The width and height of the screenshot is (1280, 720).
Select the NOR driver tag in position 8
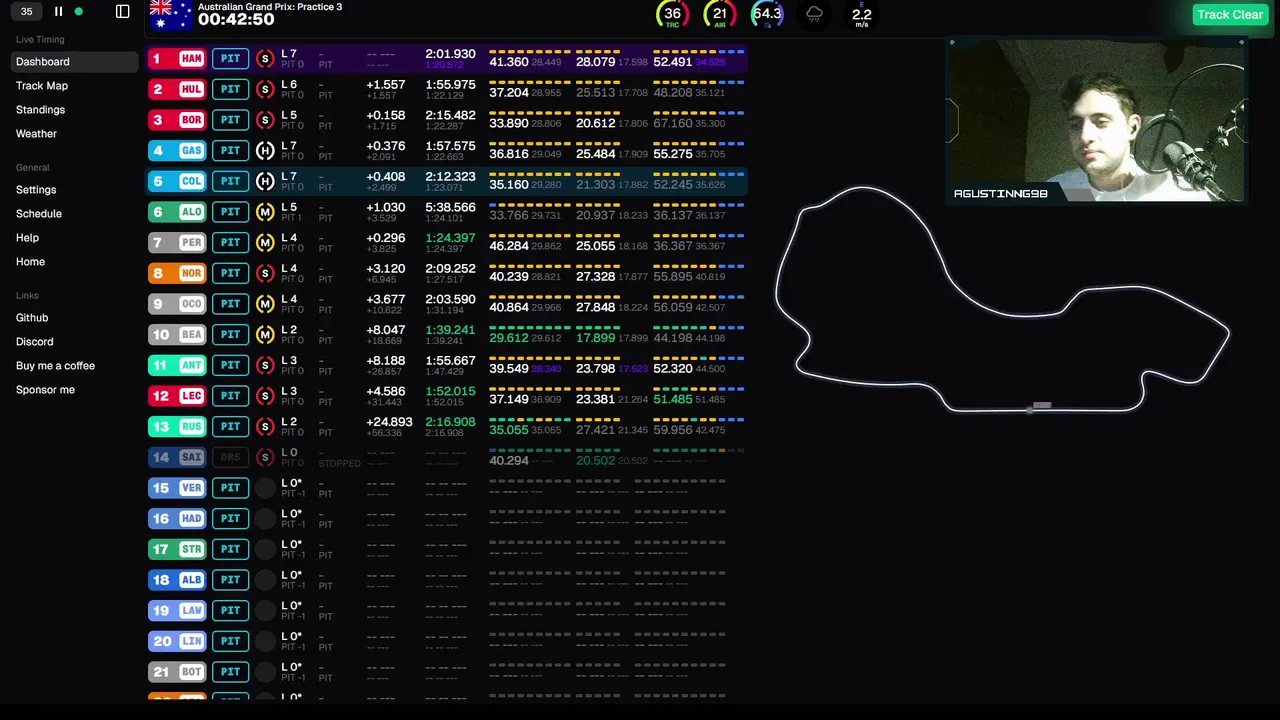[x=177, y=273]
